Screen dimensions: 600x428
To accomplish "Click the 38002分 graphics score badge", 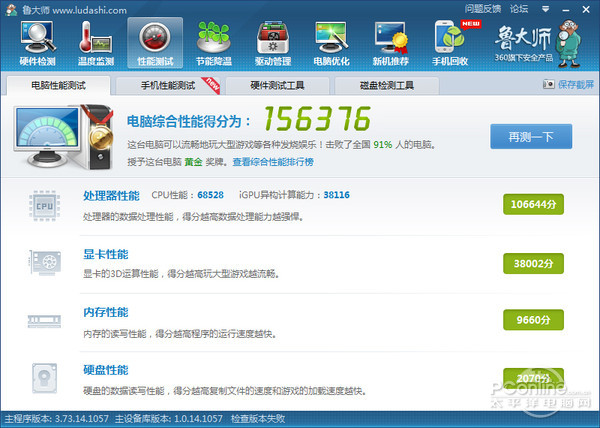I will pos(533,263).
